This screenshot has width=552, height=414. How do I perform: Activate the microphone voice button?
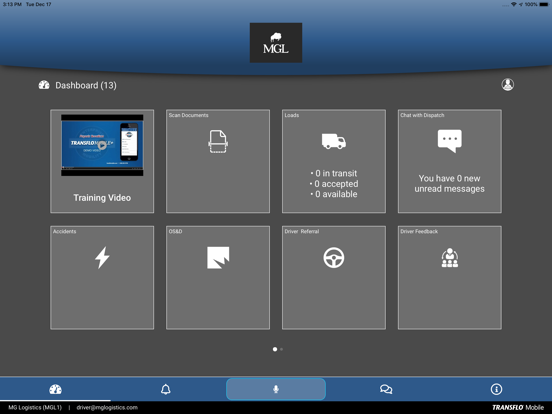coord(276,389)
